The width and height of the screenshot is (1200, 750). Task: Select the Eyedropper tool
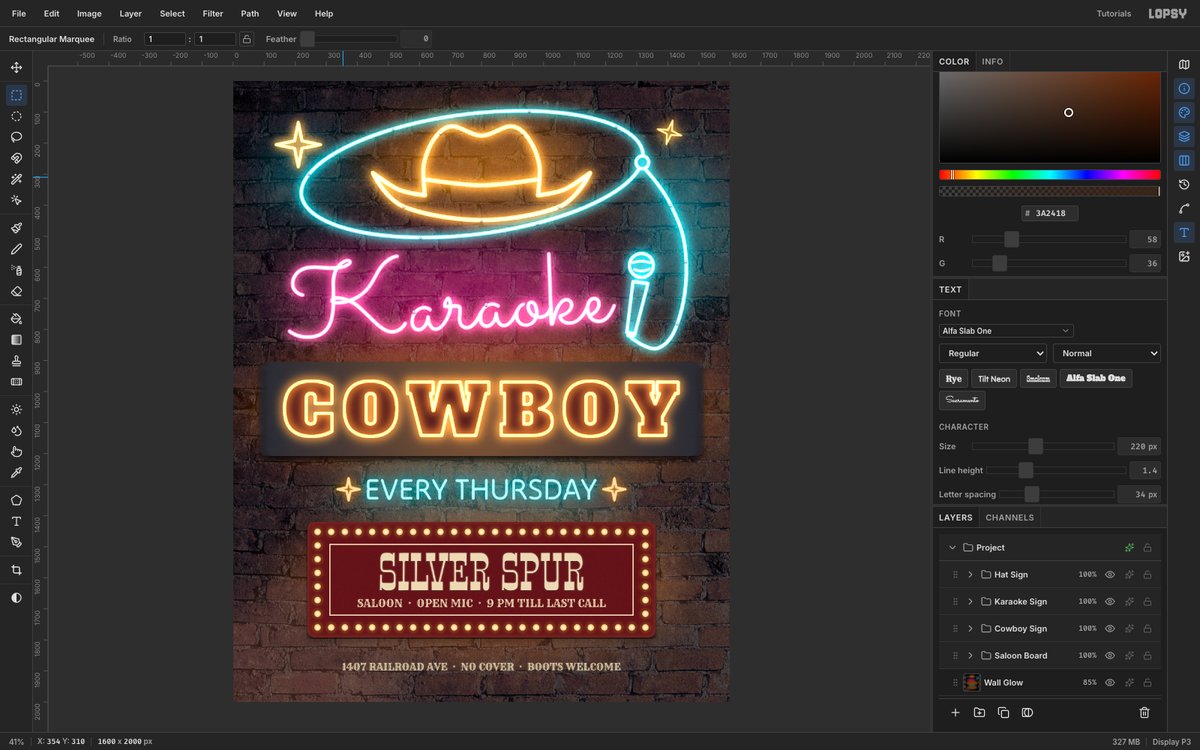(x=16, y=472)
